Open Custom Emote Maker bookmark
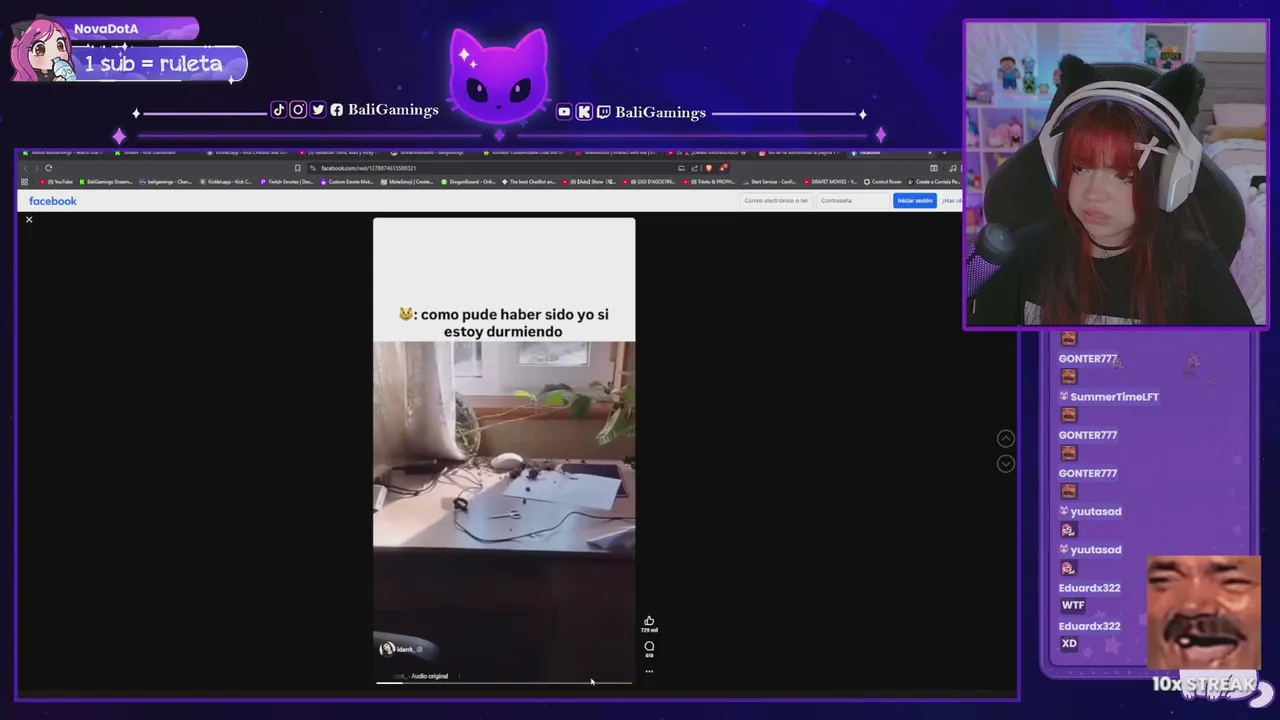 click(347, 182)
